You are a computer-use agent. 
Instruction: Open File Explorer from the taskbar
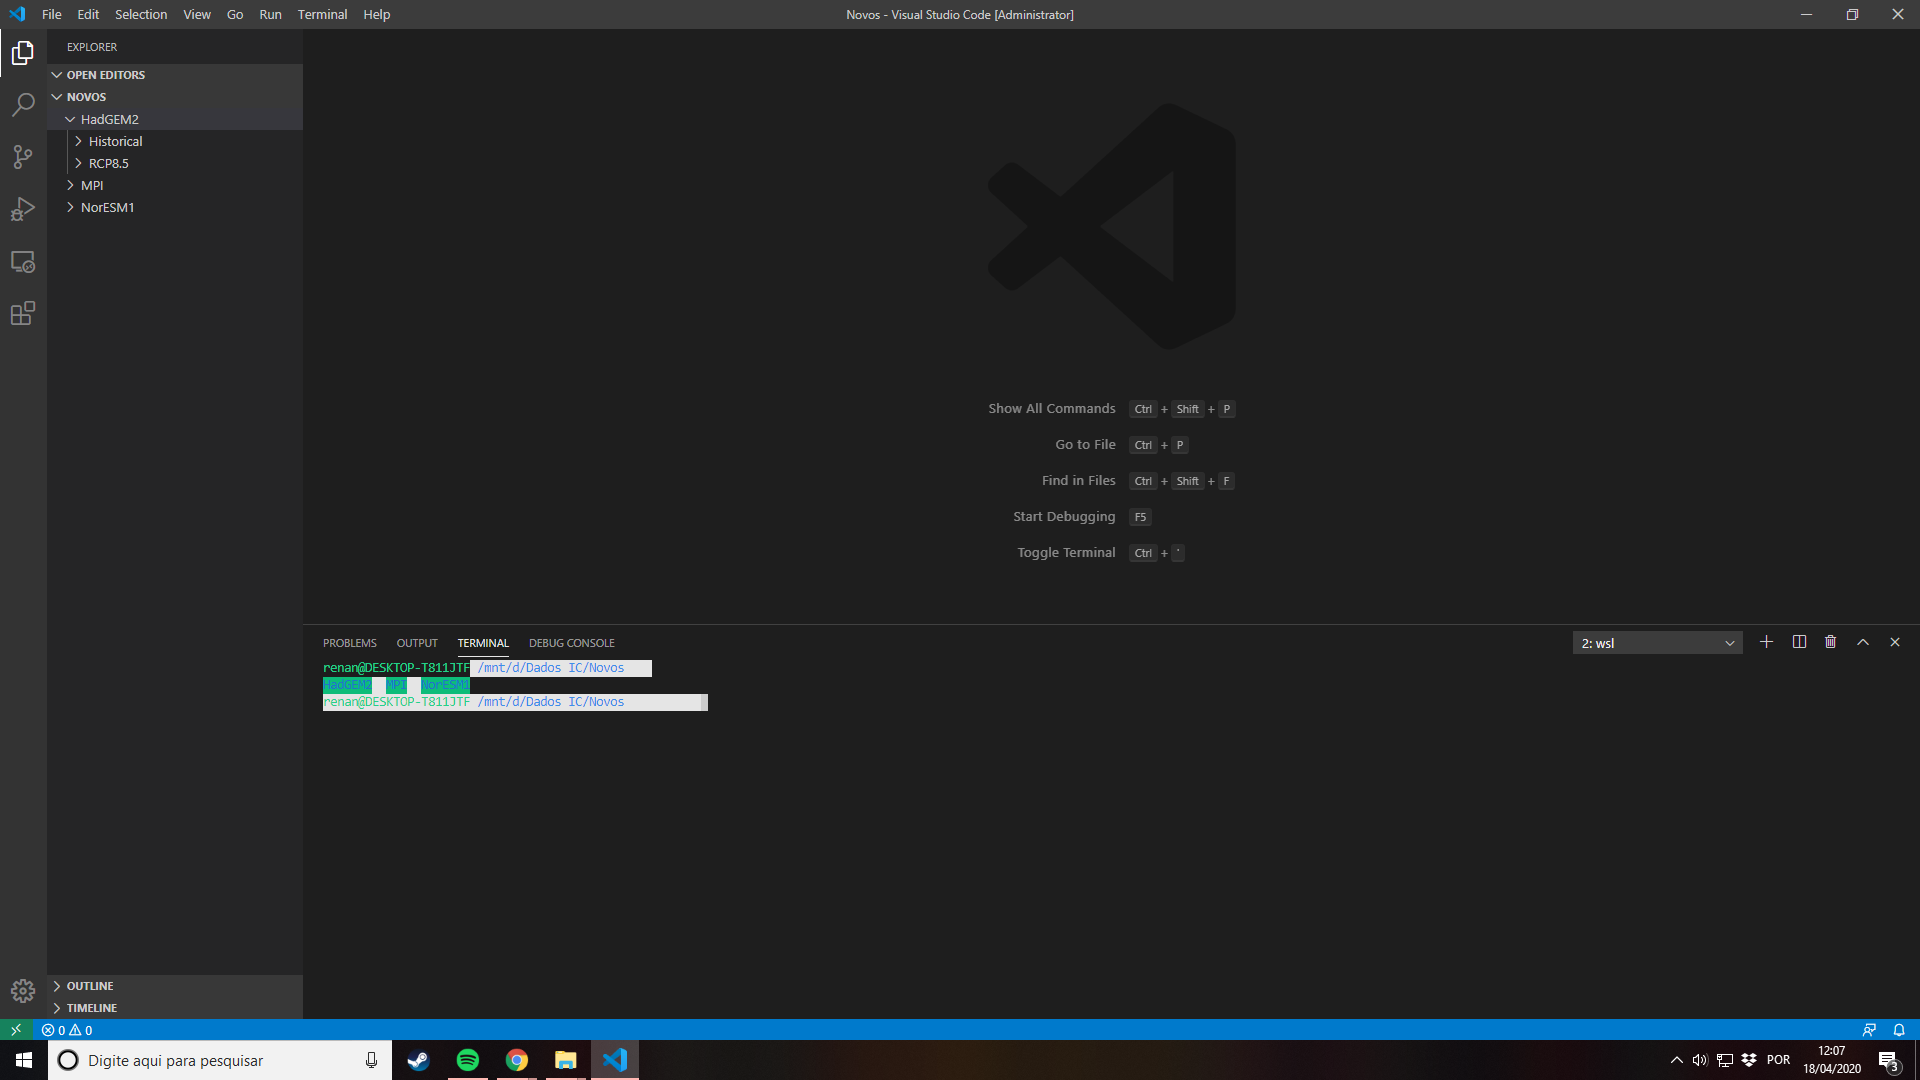(x=565, y=1060)
